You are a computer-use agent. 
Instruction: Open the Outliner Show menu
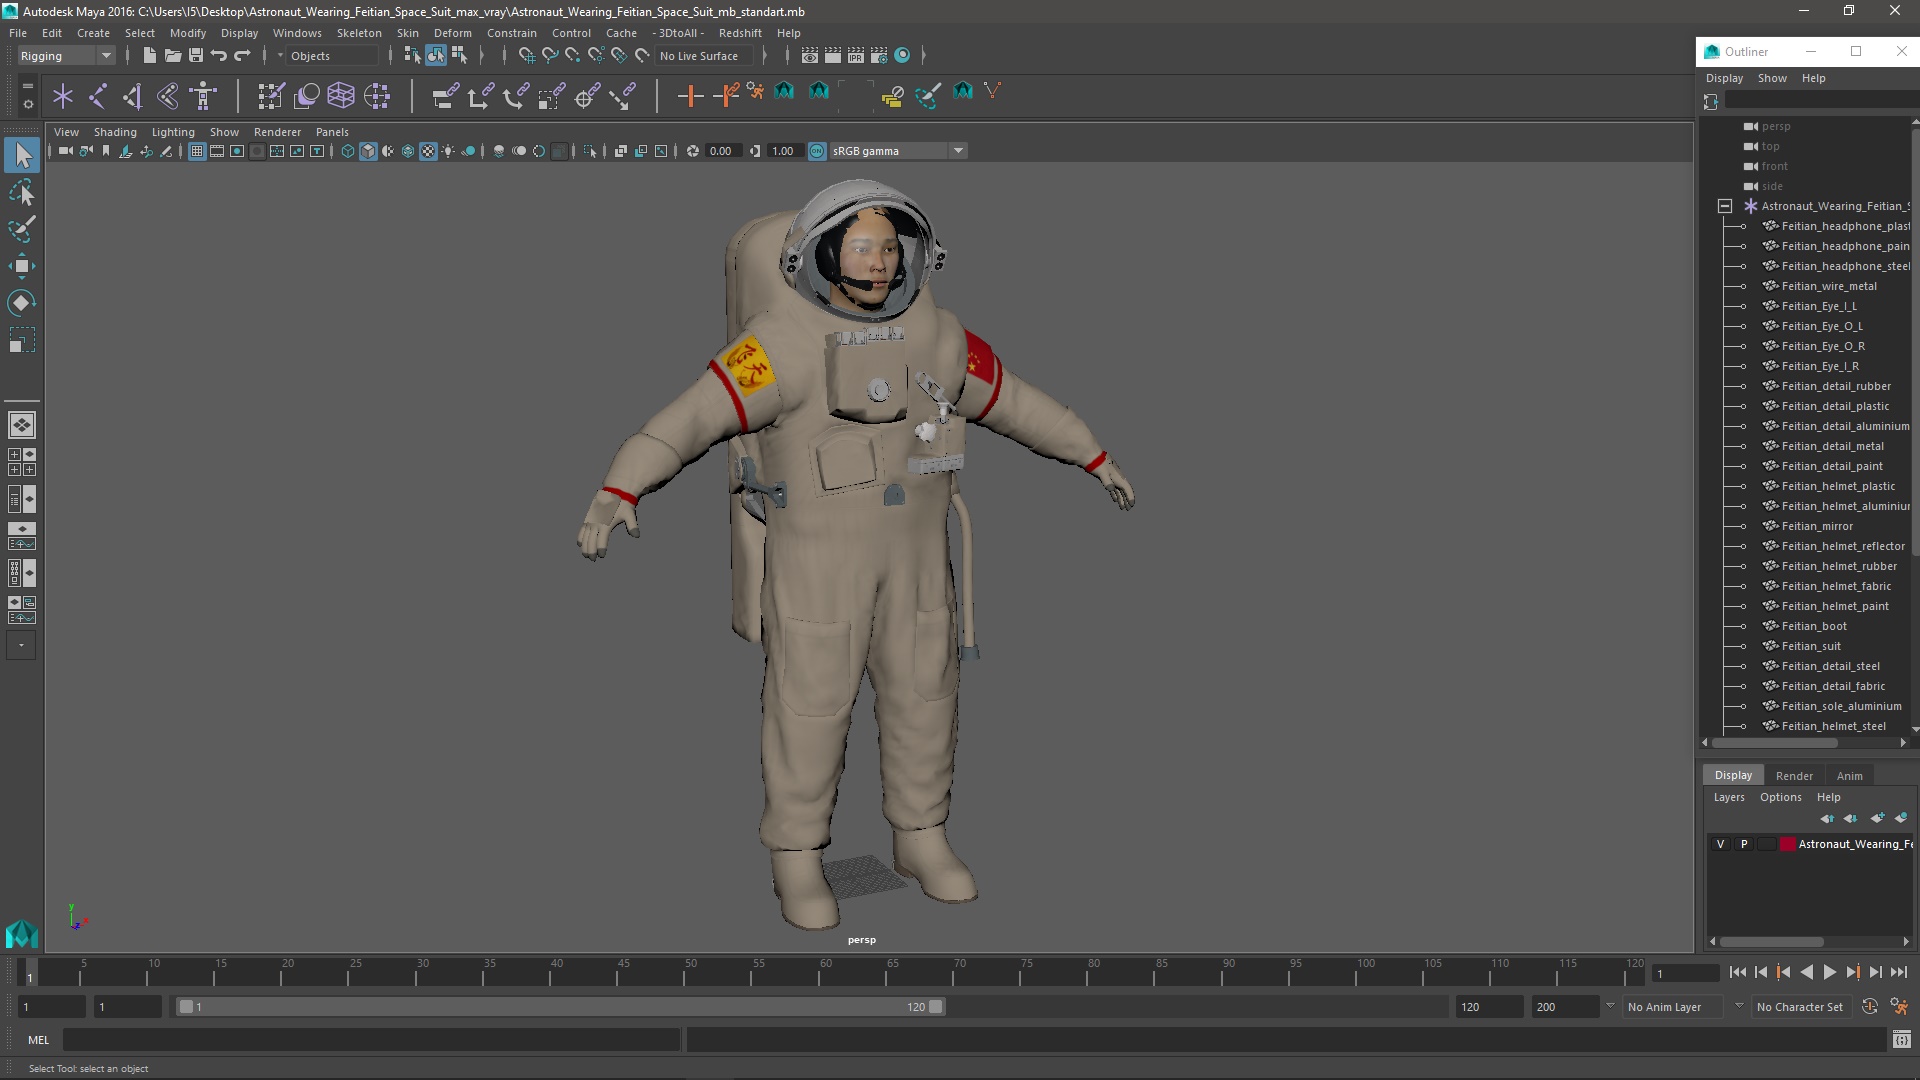coord(1772,78)
